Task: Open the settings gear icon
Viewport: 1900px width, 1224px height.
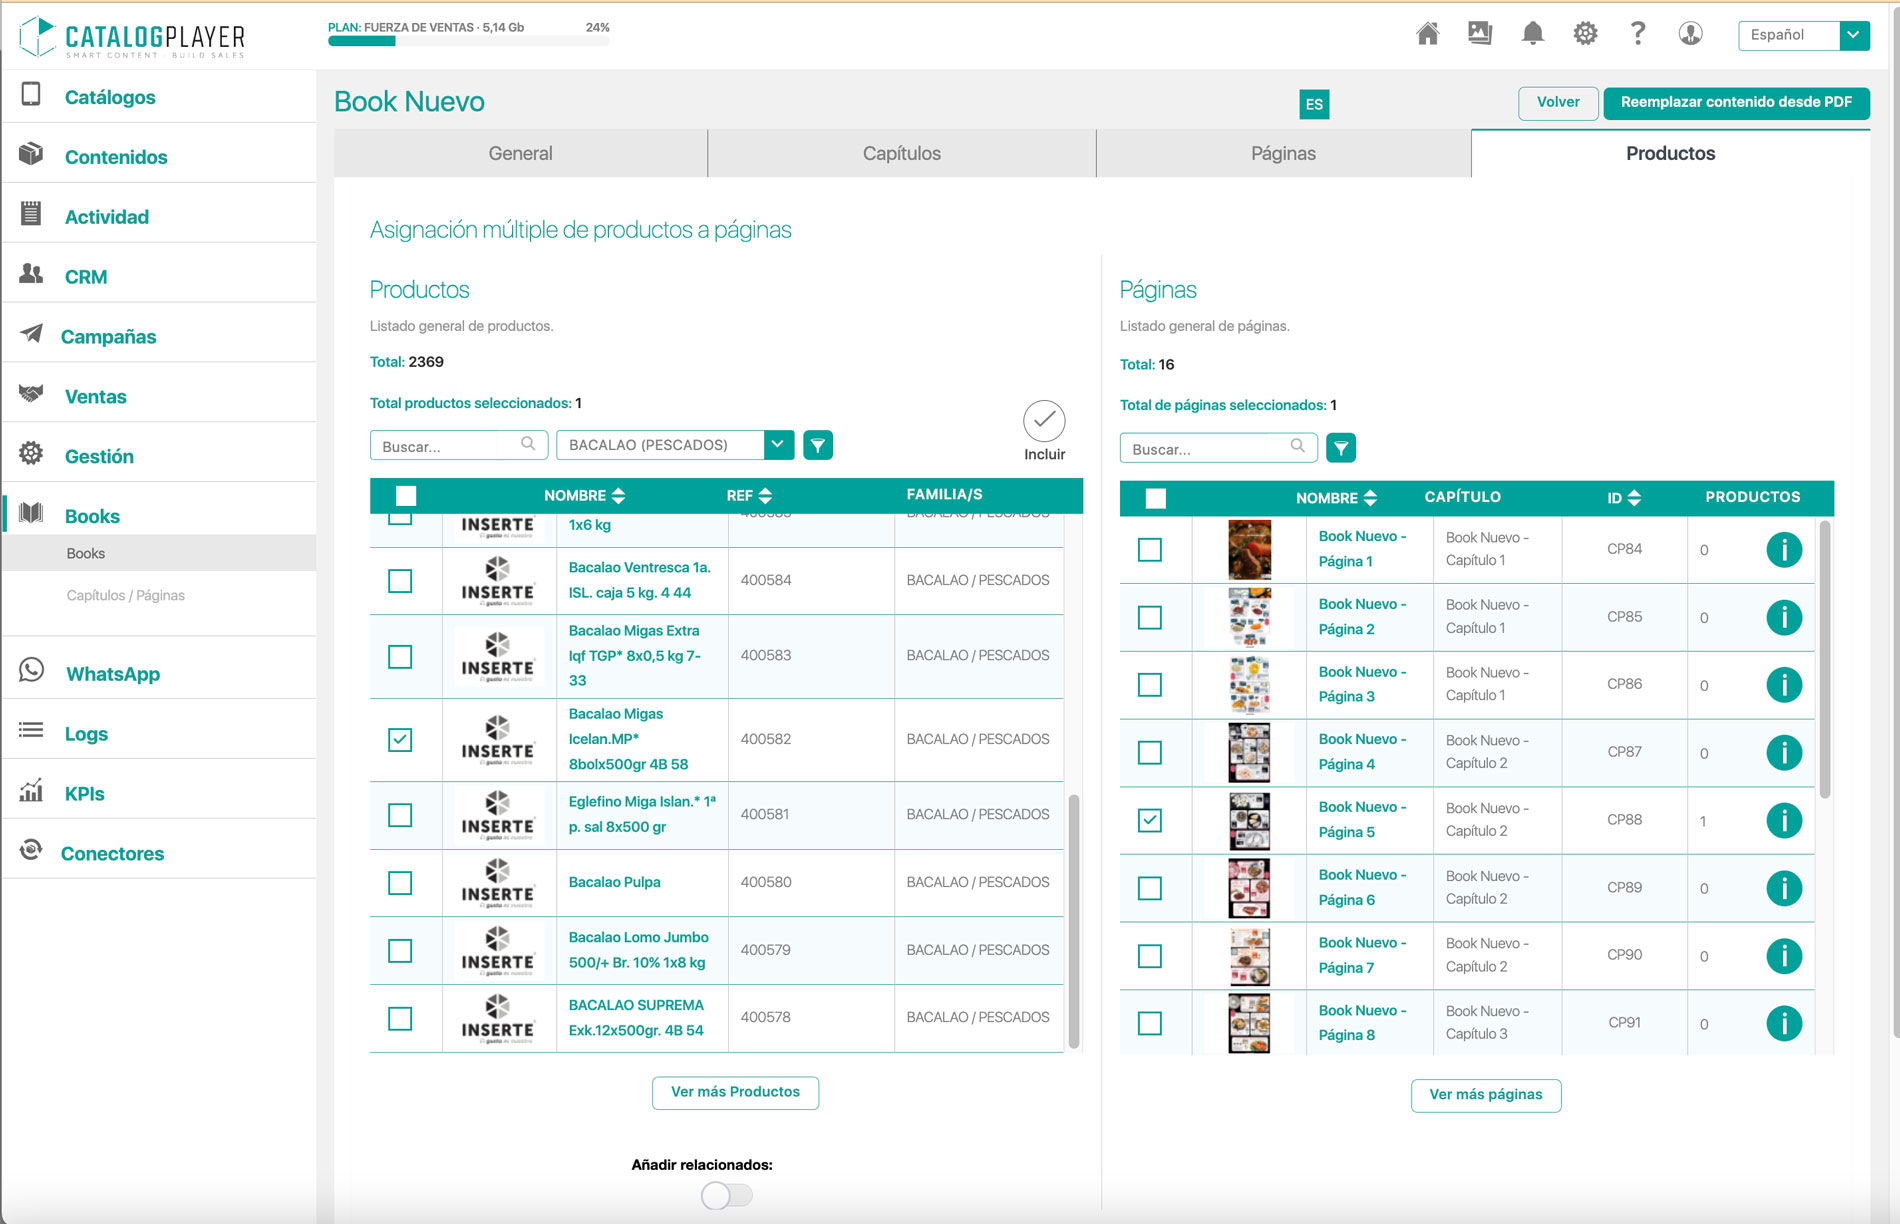Action: (x=1585, y=33)
